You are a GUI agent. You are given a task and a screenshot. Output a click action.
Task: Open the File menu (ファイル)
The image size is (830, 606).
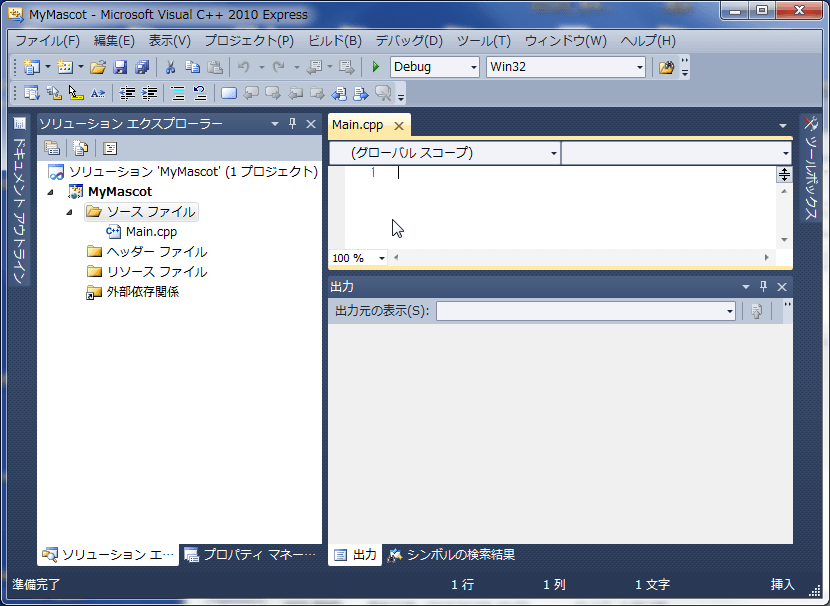47,41
